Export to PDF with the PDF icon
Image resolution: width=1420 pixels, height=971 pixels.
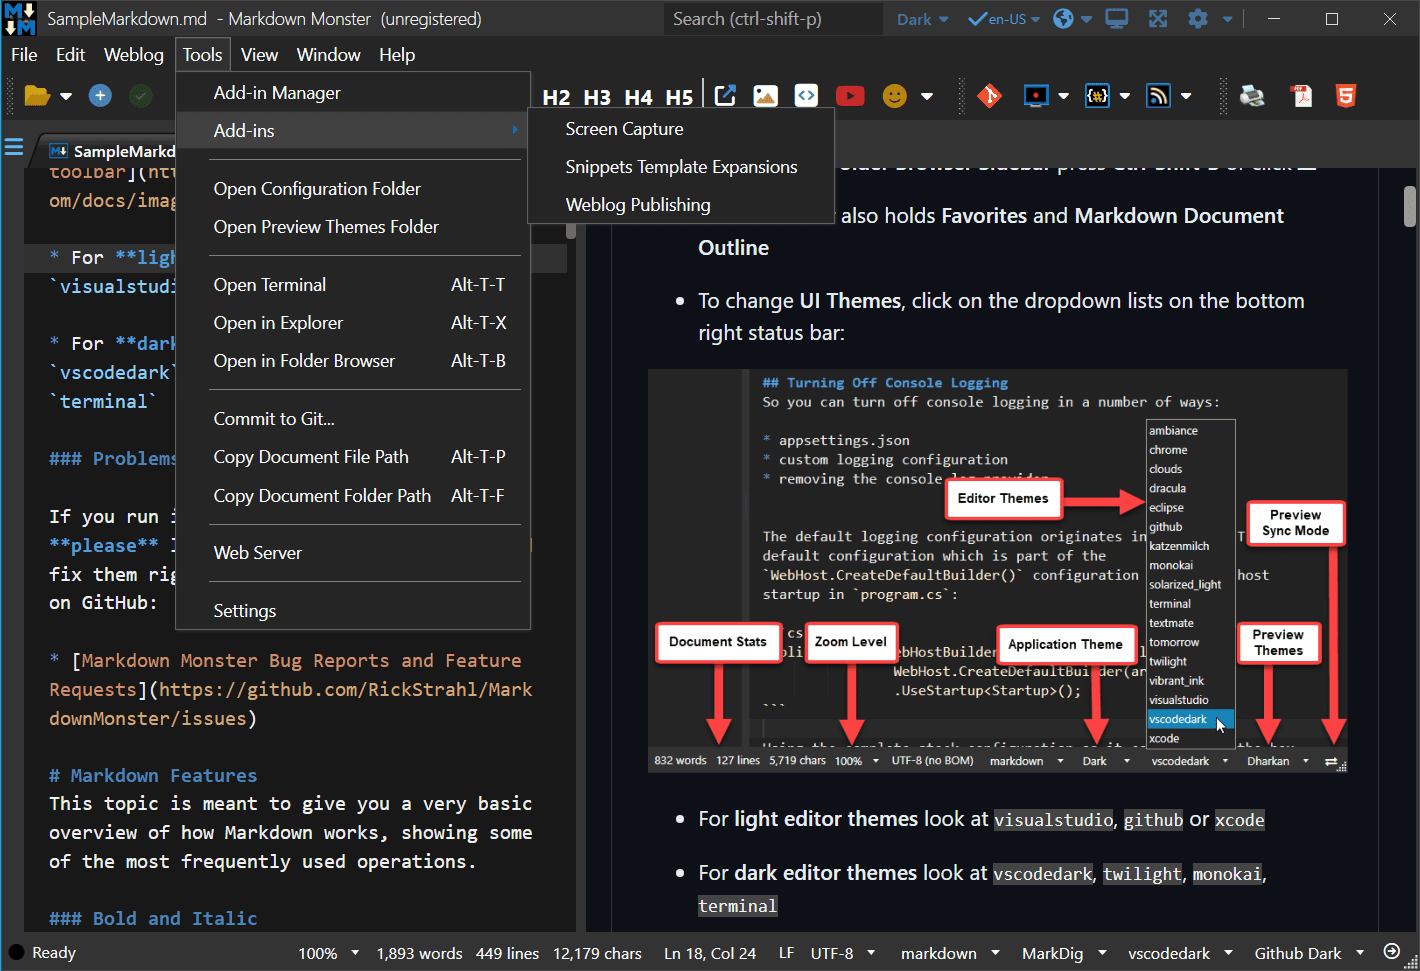(1301, 96)
